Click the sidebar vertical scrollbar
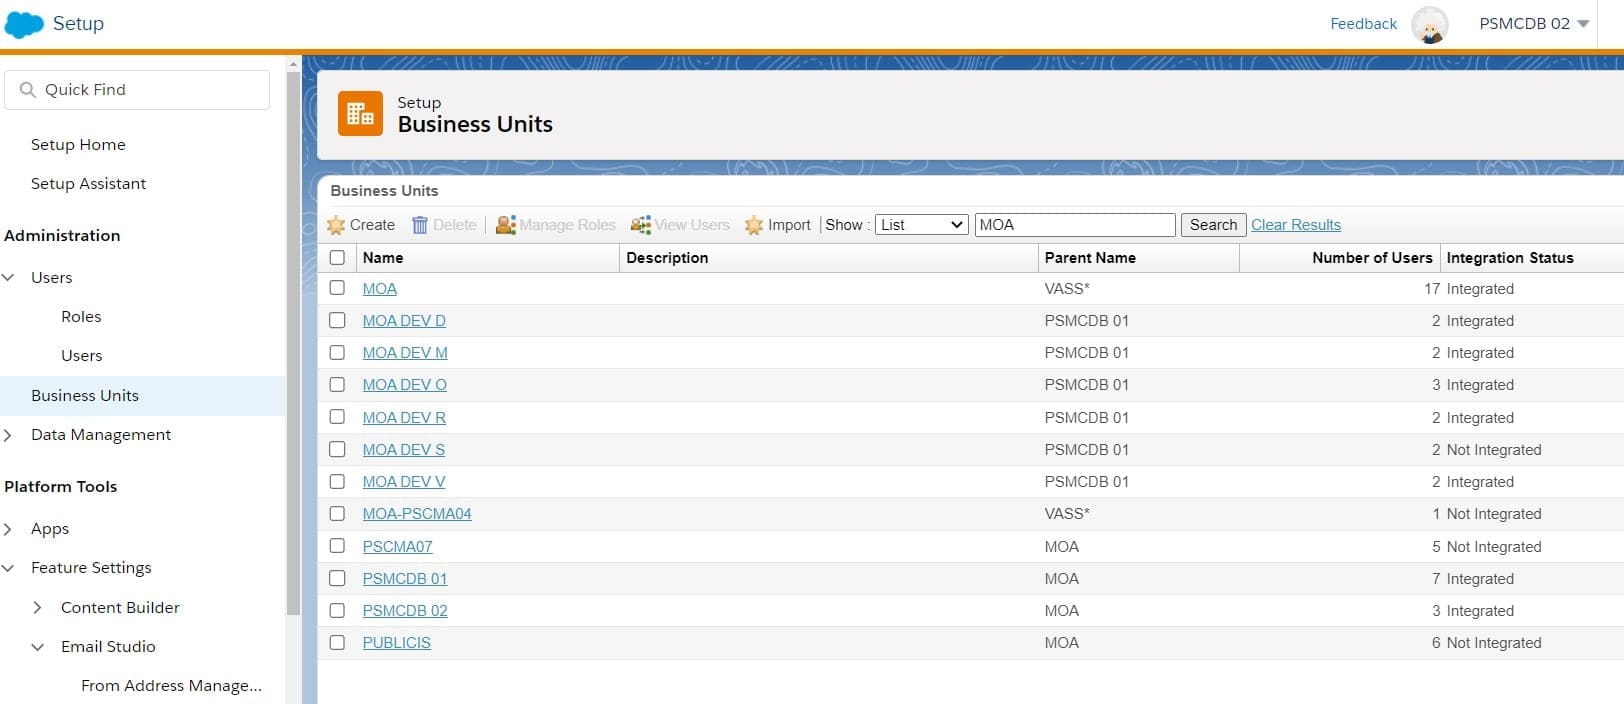The image size is (1624, 704). pos(293,340)
